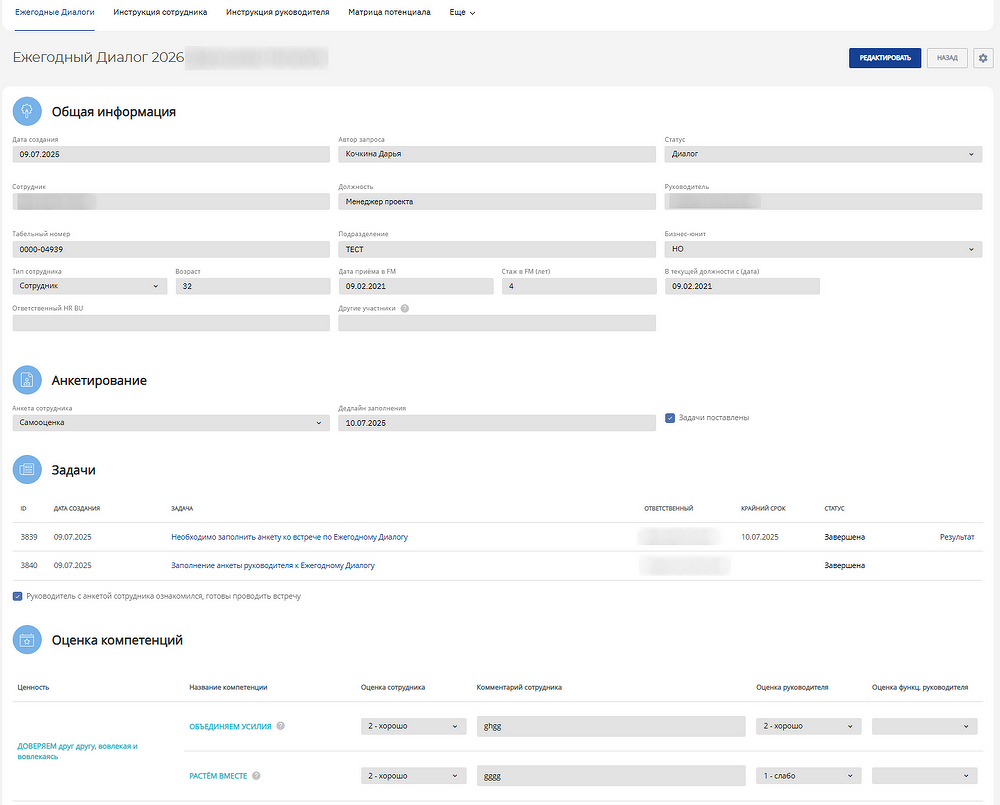The image size is (1000, 805).
Task: Click help icon beside РАСТЁМ ВМЕСТЕ
Action: click(x=257, y=776)
